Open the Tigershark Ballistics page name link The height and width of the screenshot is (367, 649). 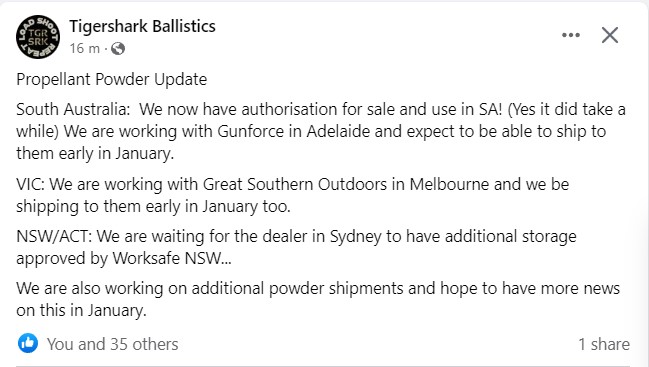tap(142, 26)
